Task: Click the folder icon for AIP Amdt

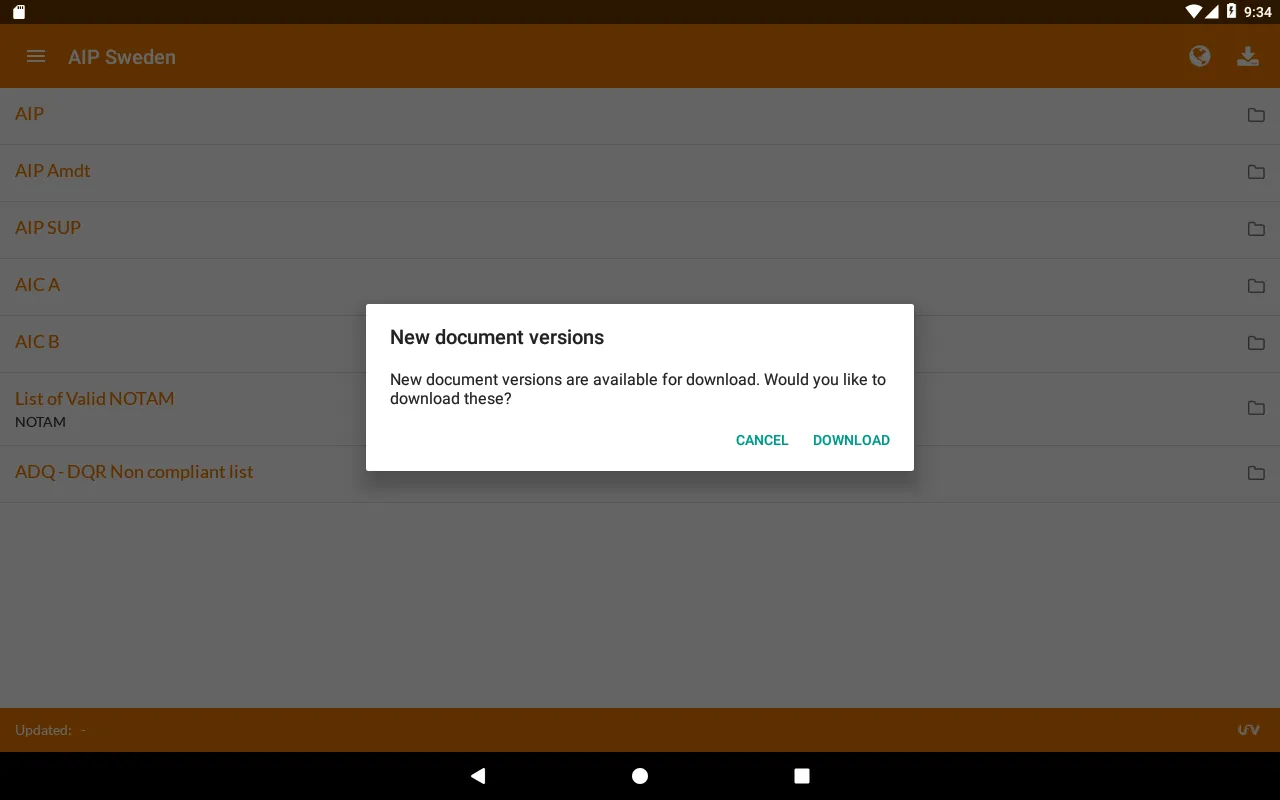Action: click(x=1256, y=172)
